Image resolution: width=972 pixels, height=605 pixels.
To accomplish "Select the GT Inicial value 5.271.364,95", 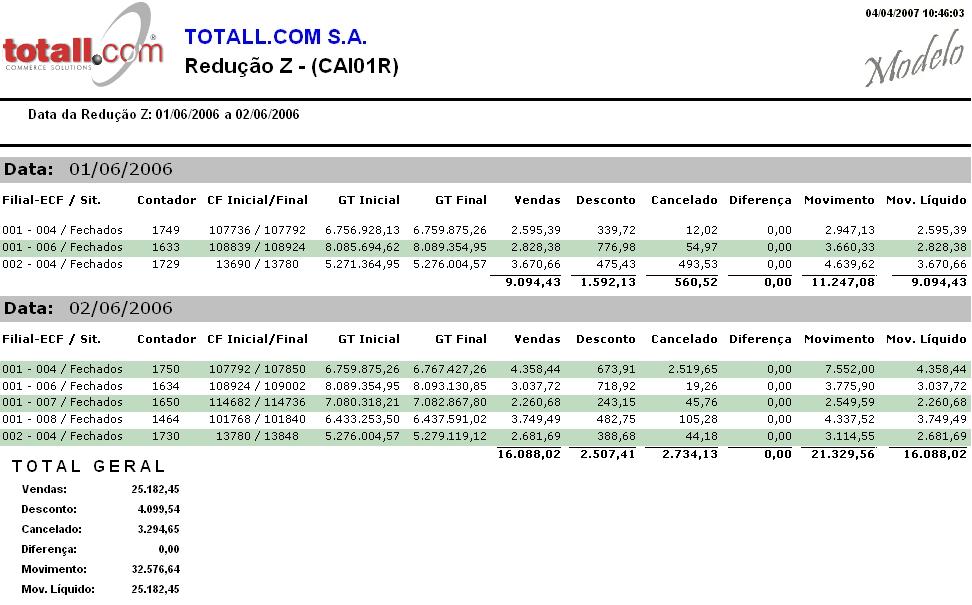I will (363, 264).
